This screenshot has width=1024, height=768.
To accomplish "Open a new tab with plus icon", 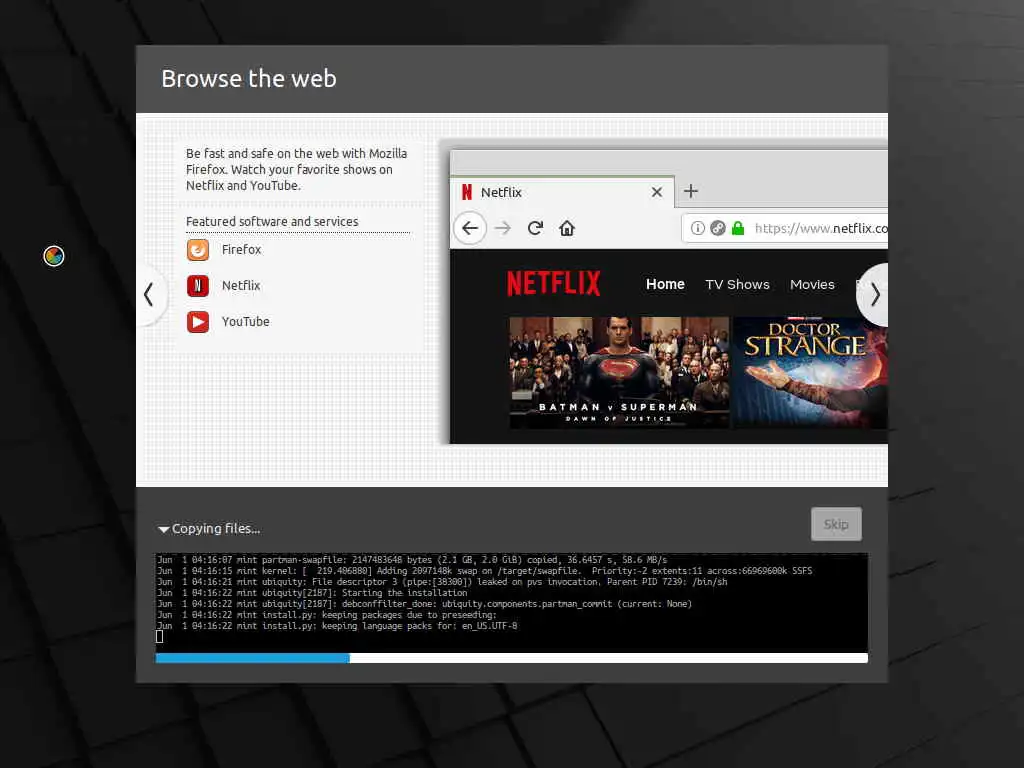I will (x=691, y=191).
